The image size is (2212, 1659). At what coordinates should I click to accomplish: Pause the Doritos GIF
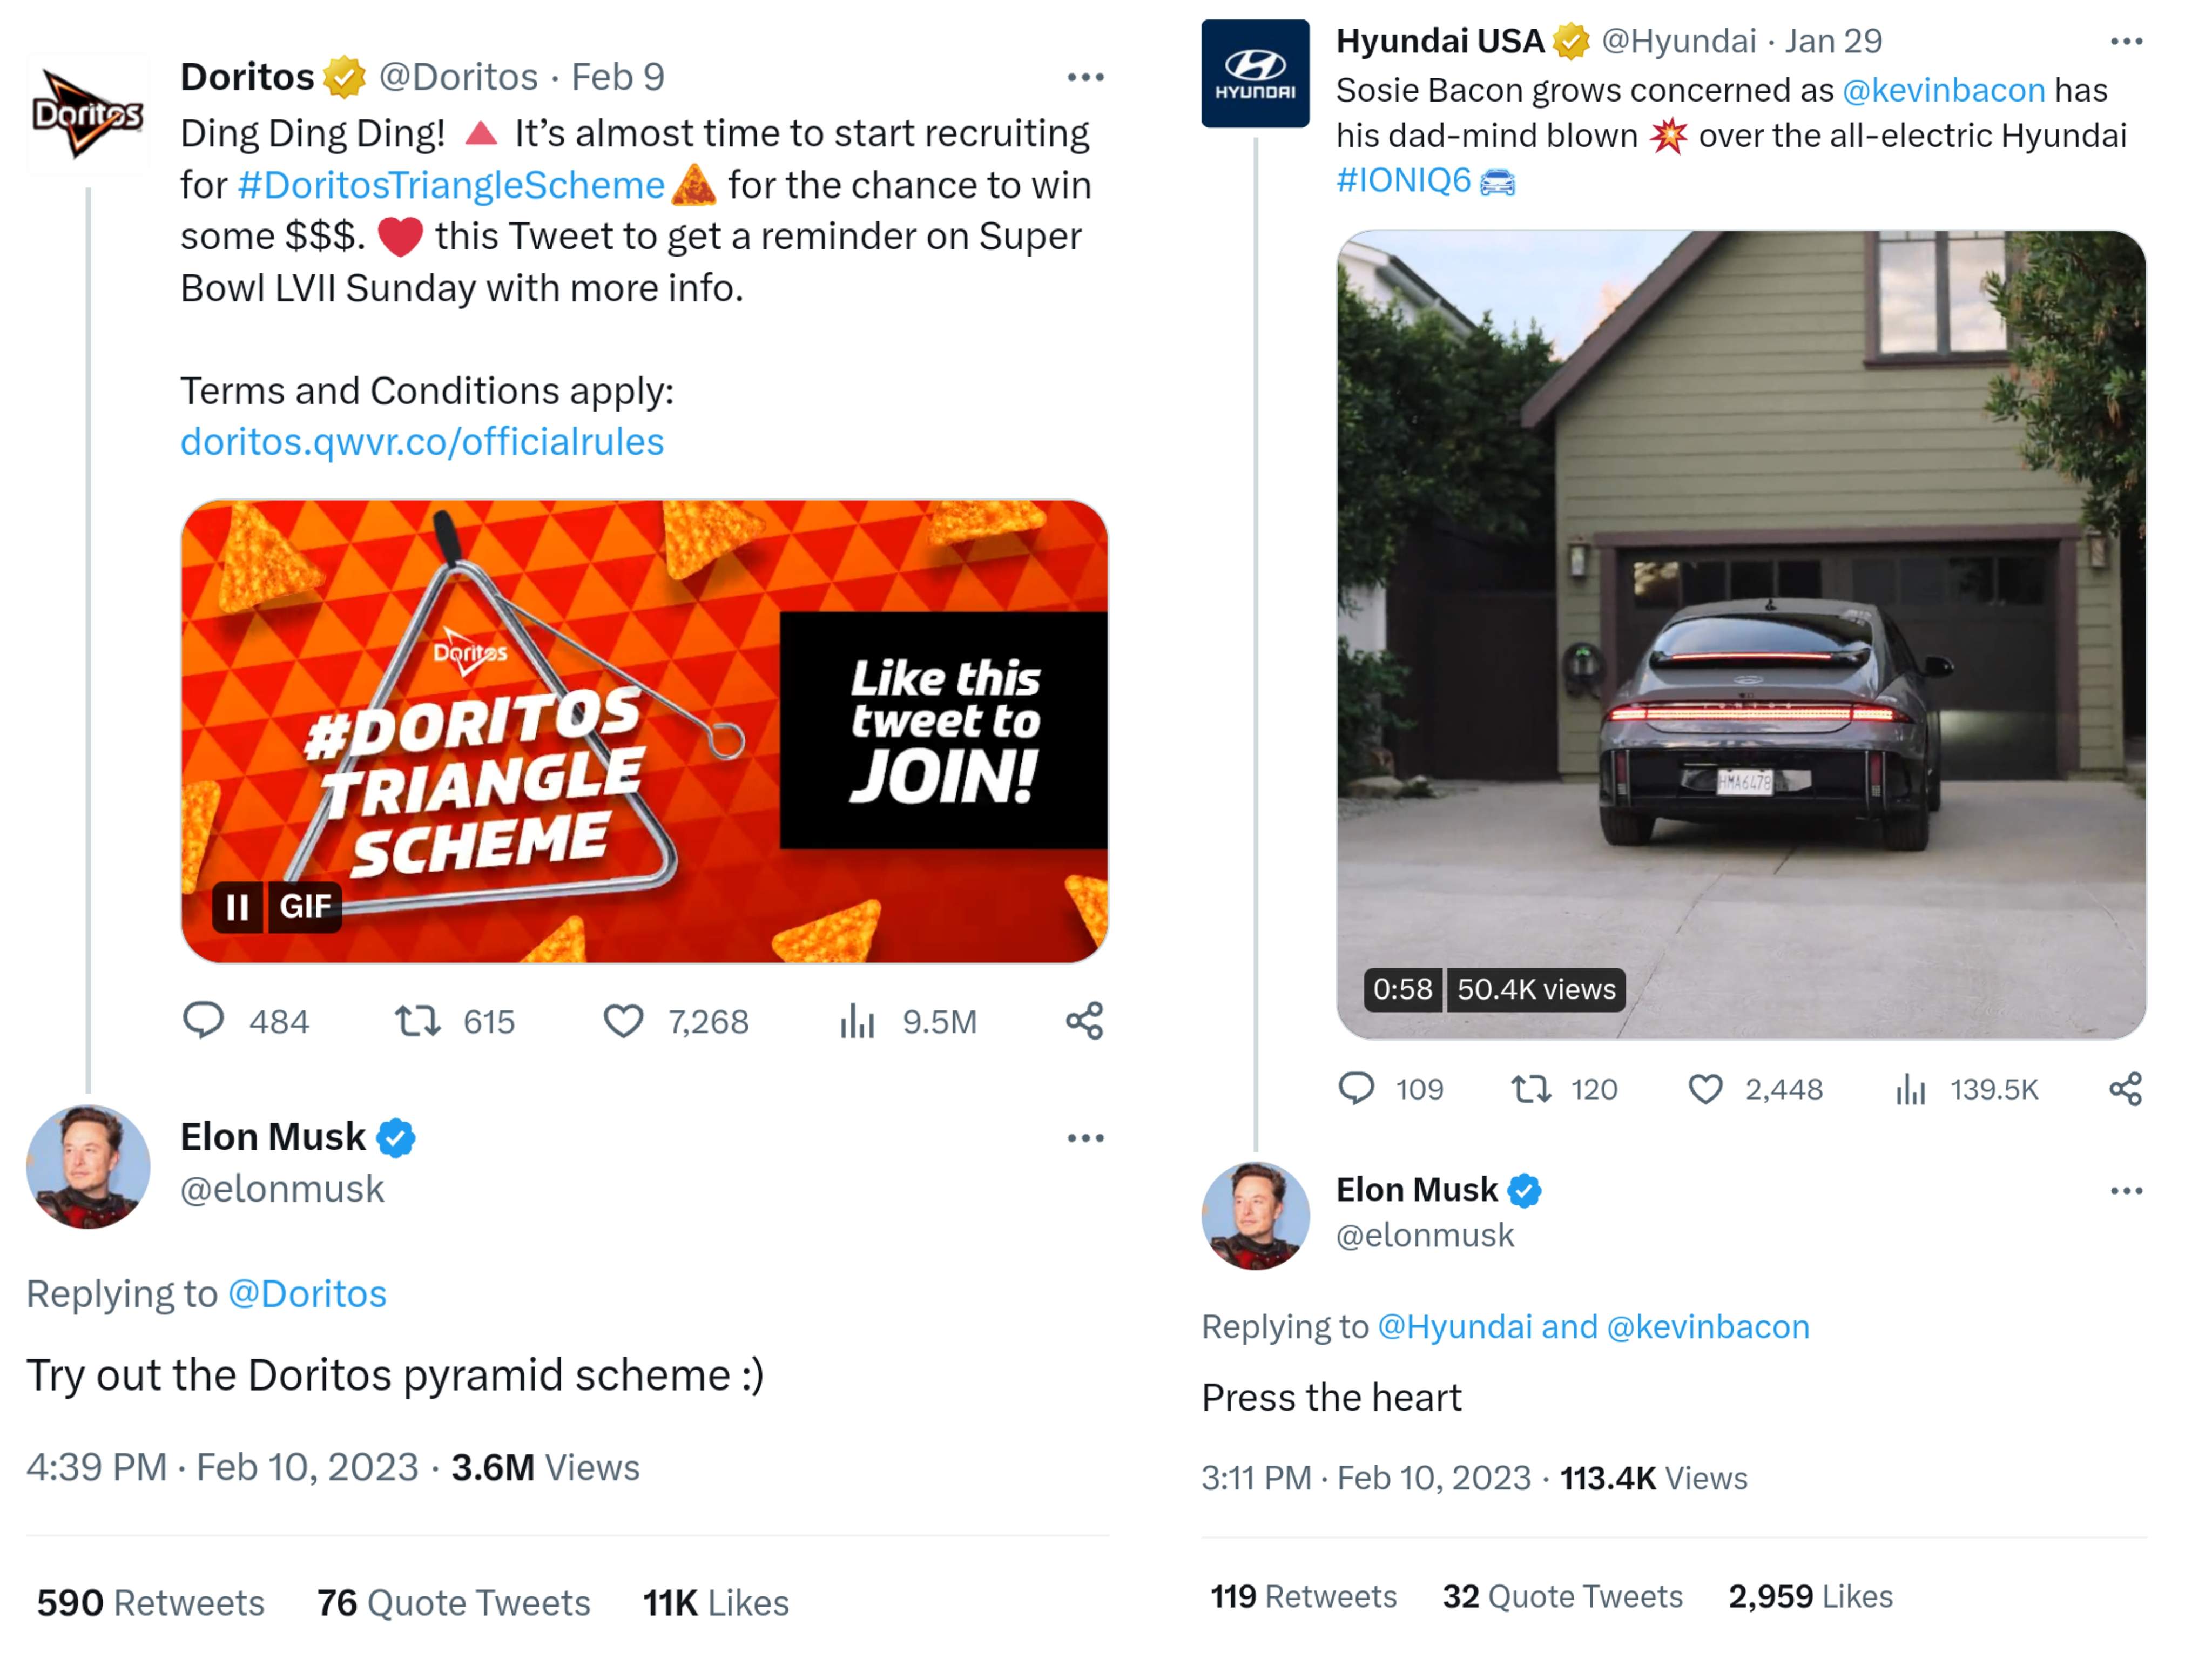[237, 907]
